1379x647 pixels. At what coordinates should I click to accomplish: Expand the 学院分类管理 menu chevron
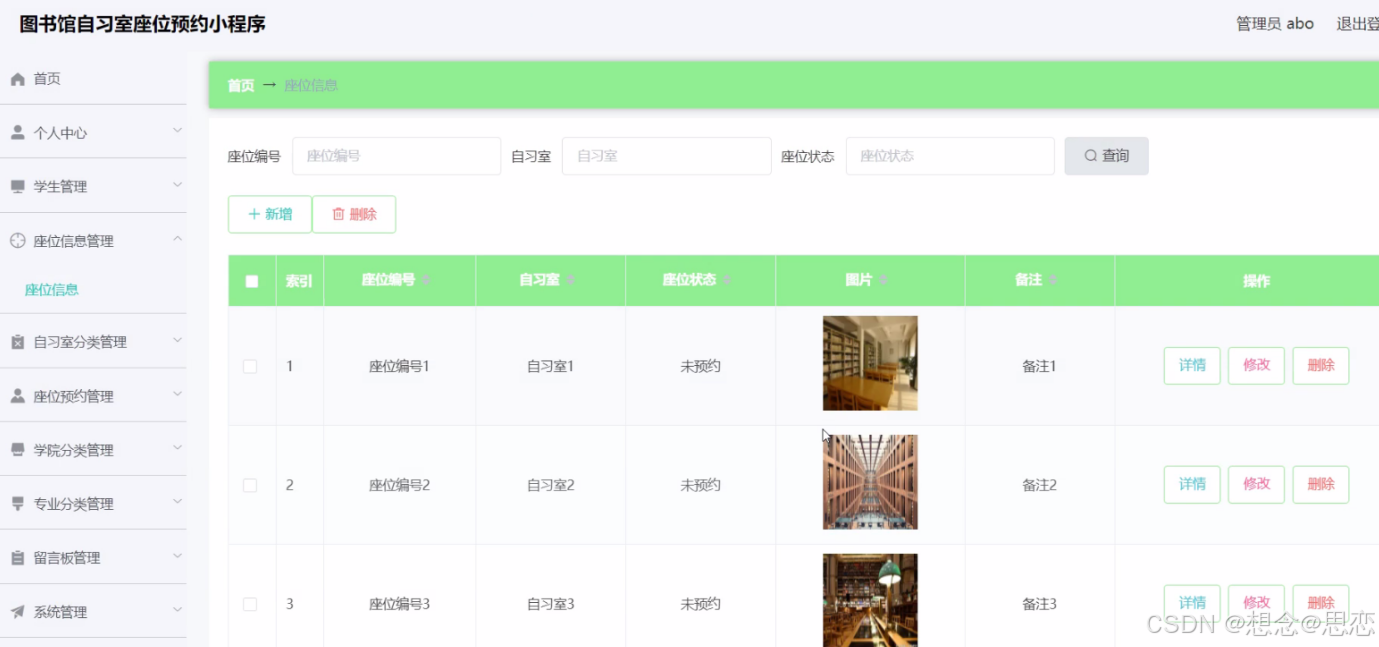[177, 448]
